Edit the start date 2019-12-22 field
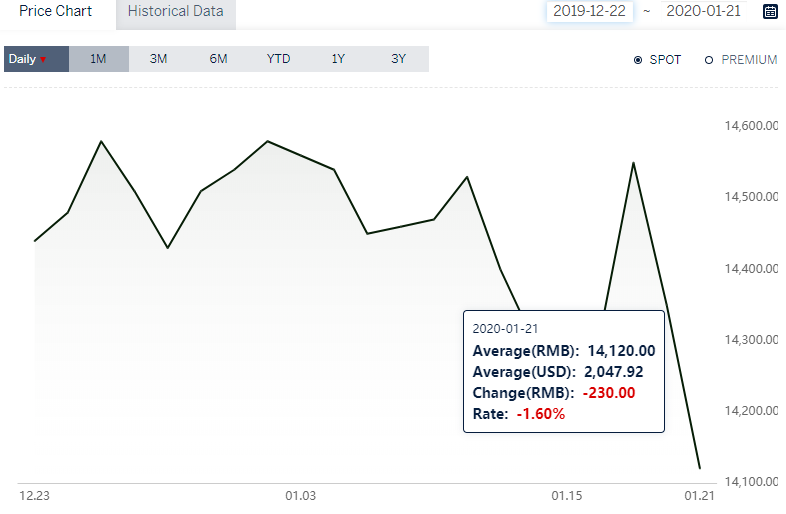The height and width of the screenshot is (514, 786). pyautogui.click(x=590, y=11)
